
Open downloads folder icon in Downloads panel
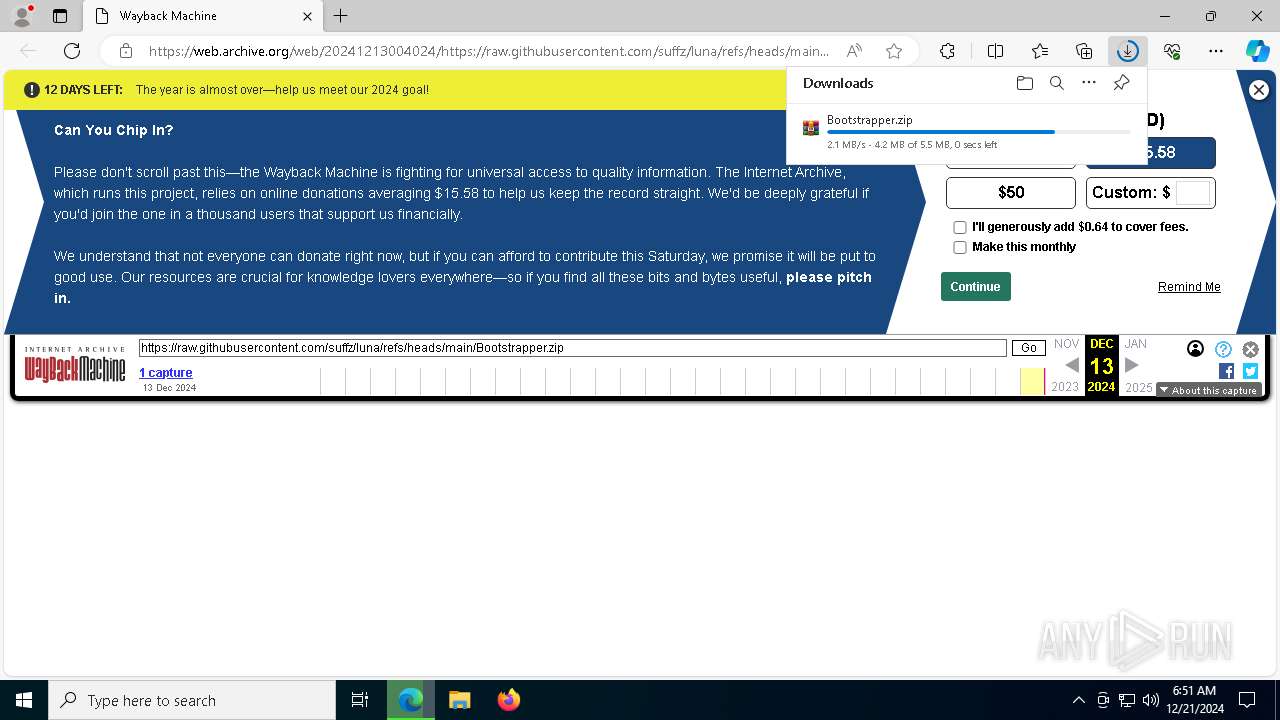1024,83
